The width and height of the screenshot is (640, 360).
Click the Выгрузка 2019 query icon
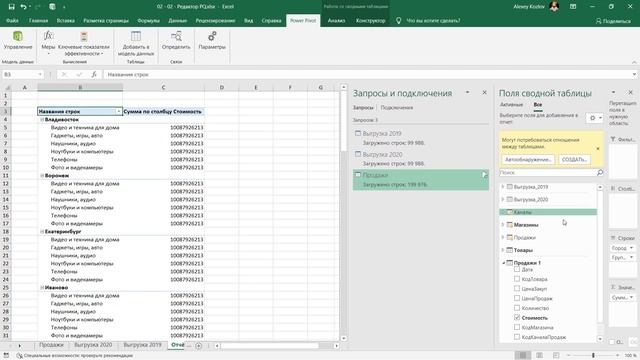pos(358,133)
